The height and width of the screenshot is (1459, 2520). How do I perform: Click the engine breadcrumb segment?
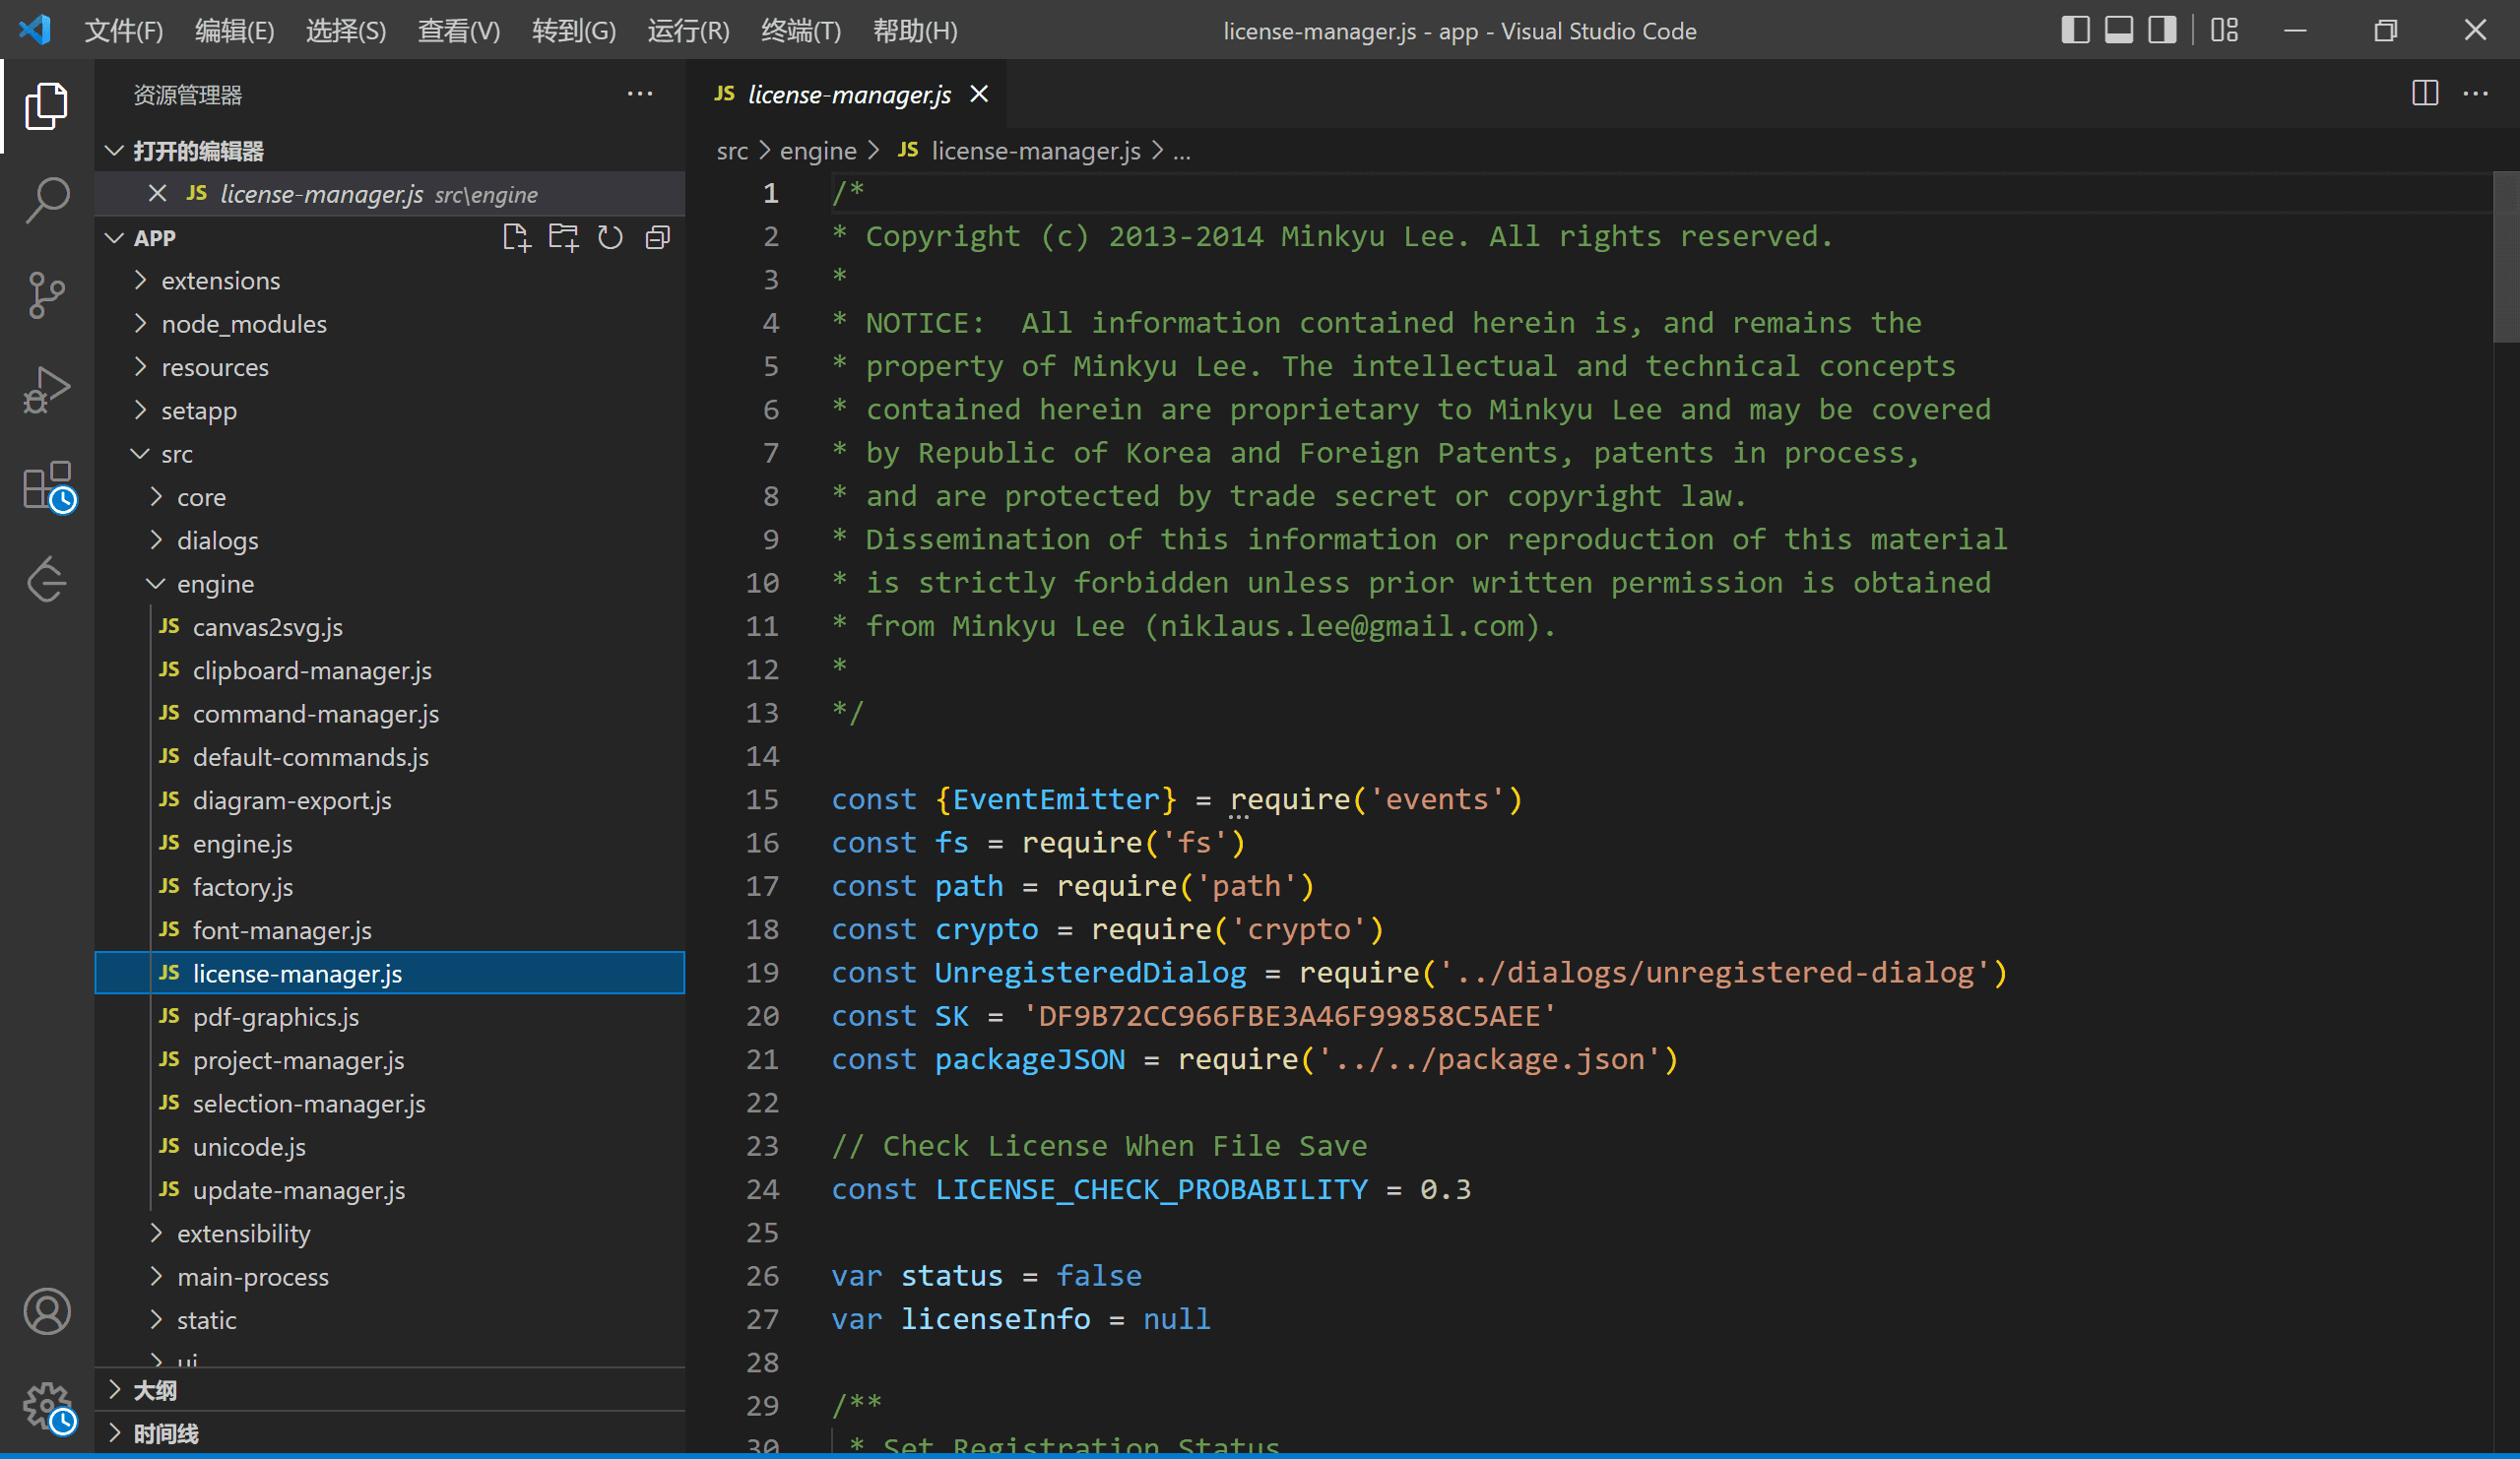818,151
